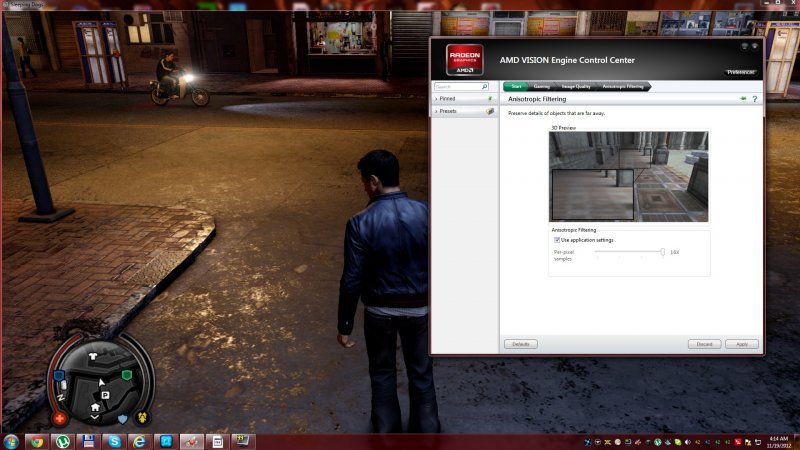The width and height of the screenshot is (800, 450).
Task: Click the Defaults button
Action: point(520,344)
